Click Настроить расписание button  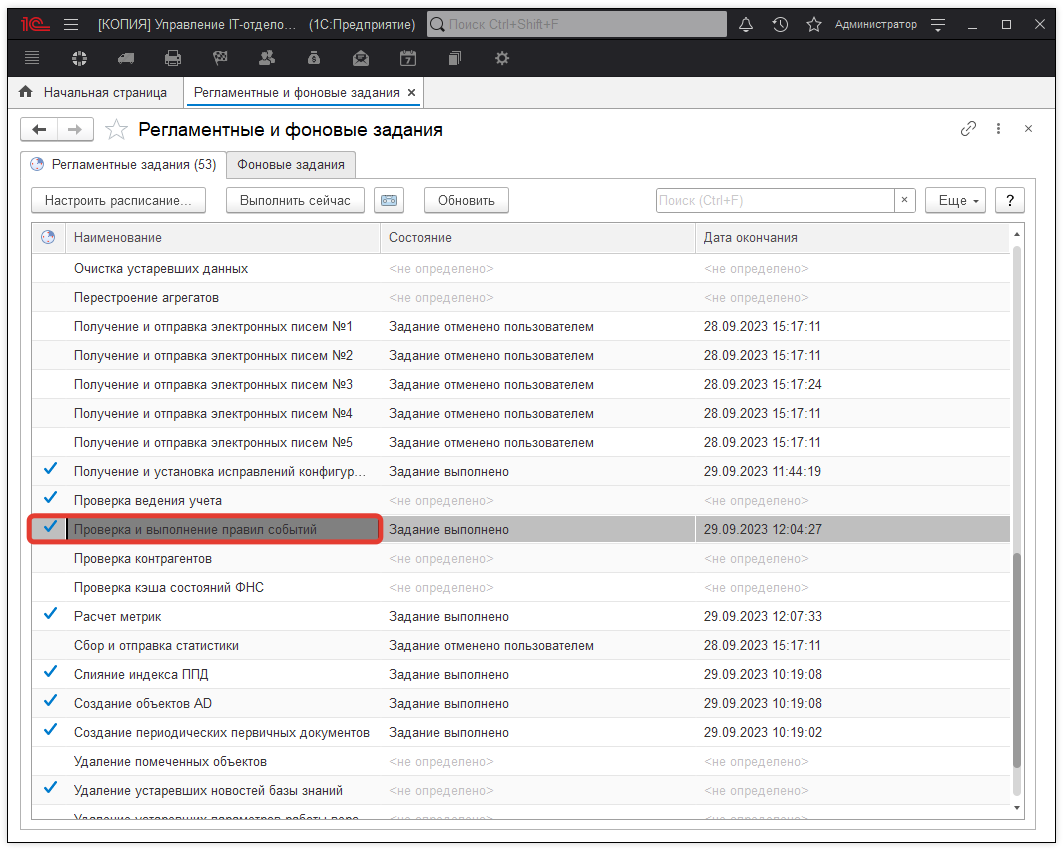[x=118, y=200]
